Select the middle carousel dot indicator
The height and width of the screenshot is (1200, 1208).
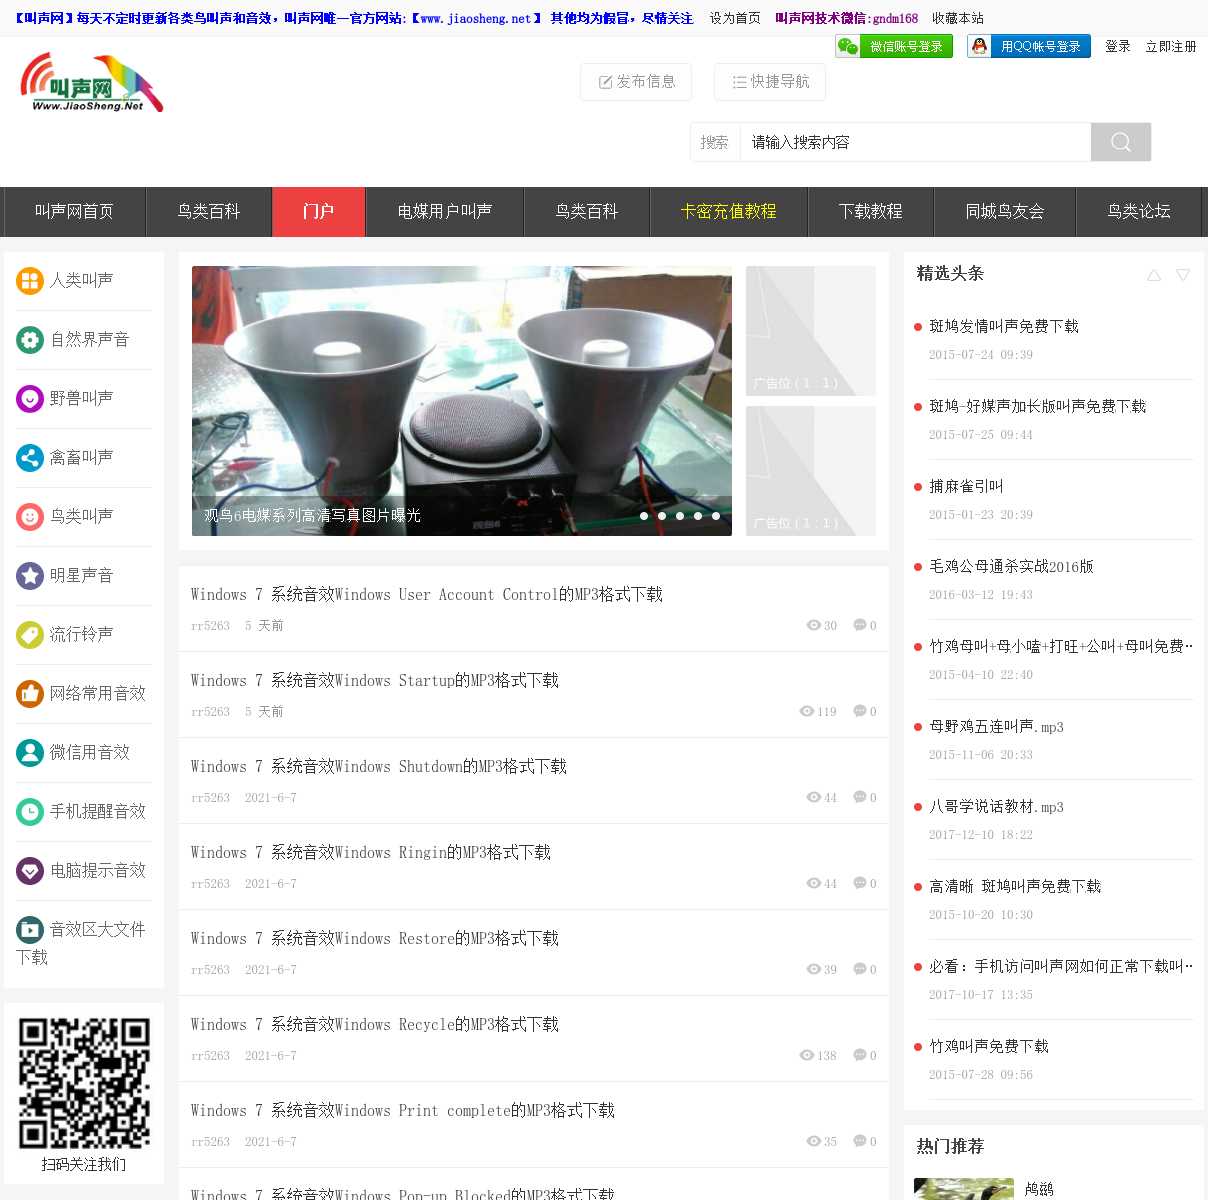click(680, 516)
